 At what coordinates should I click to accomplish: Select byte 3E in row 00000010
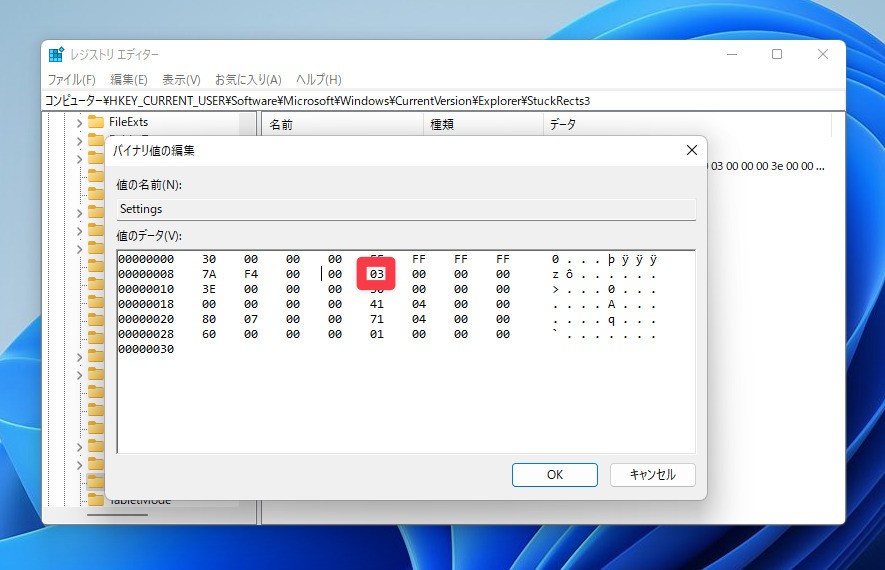point(209,289)
